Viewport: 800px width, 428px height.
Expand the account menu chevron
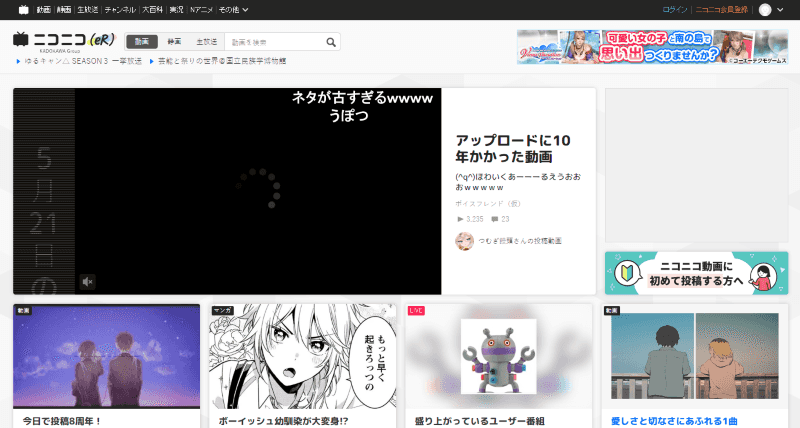tap(780, 10)
